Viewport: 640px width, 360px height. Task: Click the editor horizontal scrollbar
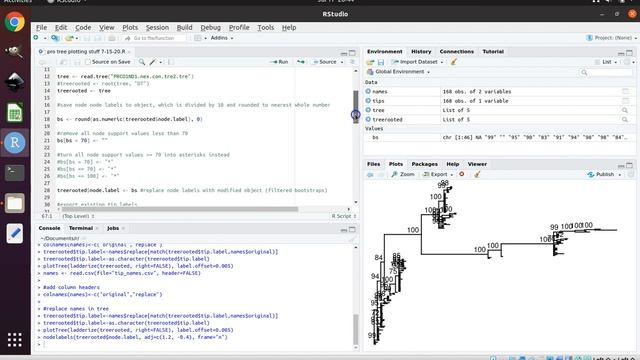point(180,209)
